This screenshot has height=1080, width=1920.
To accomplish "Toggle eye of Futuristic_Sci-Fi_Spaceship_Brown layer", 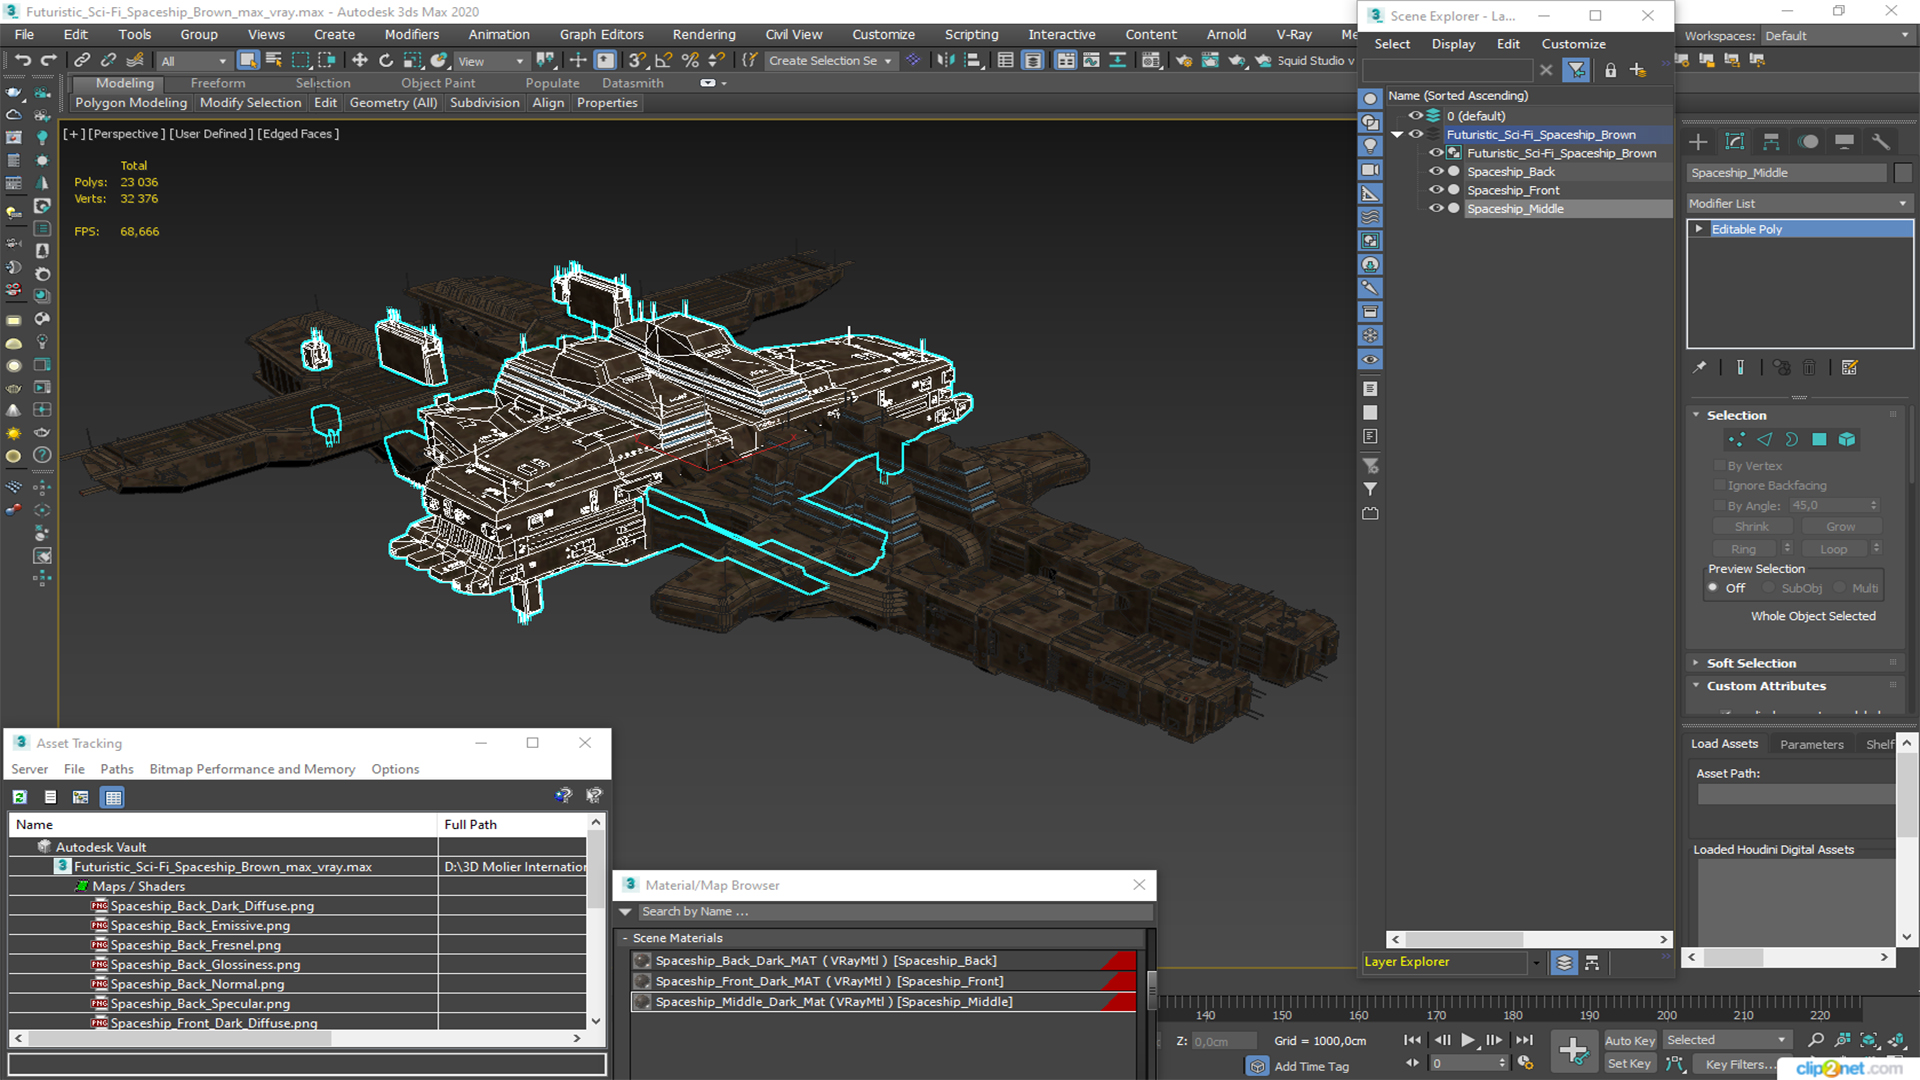I will (x=1416, y=134).
